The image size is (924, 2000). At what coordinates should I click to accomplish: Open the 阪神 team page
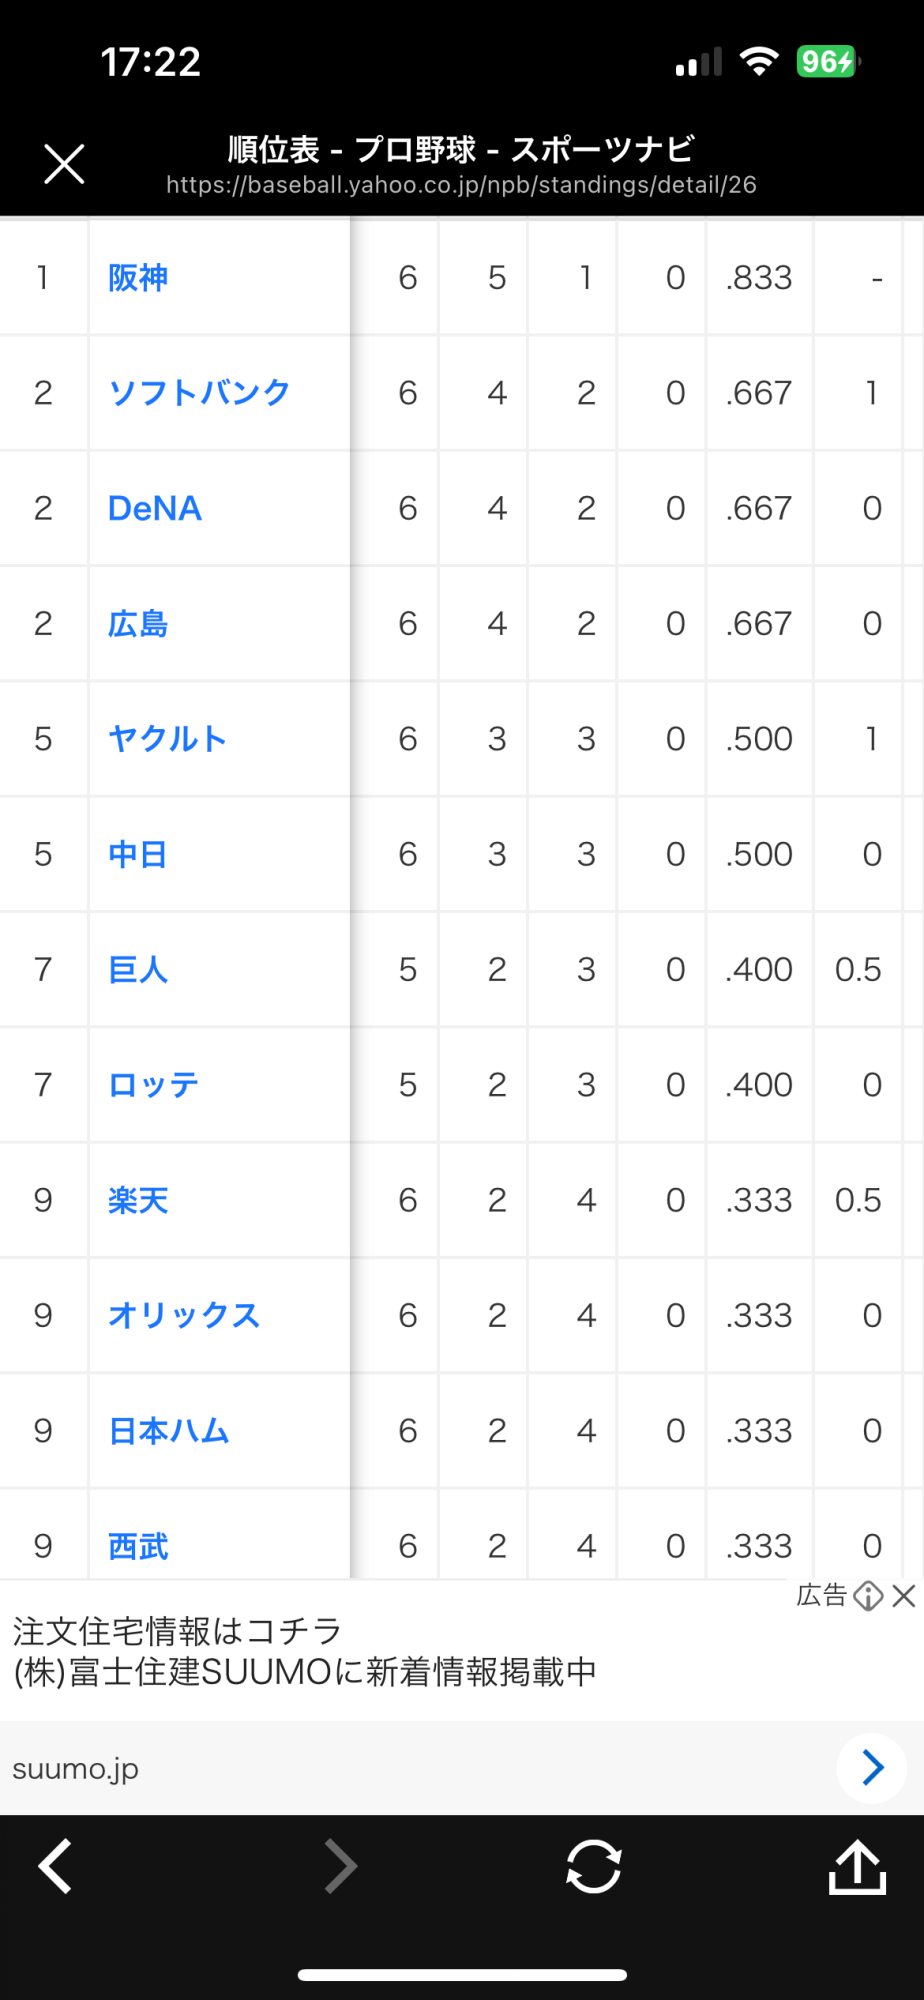138,278
